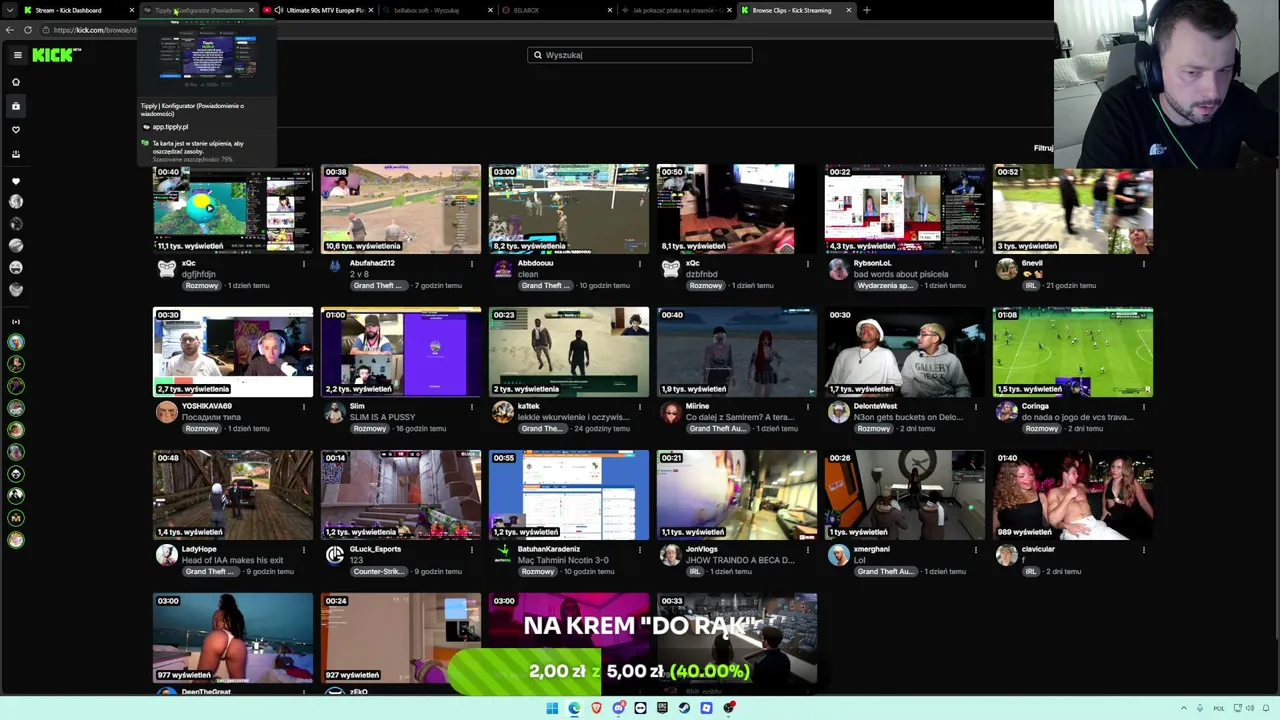Open the Home icon in Kick sidebar
Viewport: 1280px width, 720px height.
[16, 82]
